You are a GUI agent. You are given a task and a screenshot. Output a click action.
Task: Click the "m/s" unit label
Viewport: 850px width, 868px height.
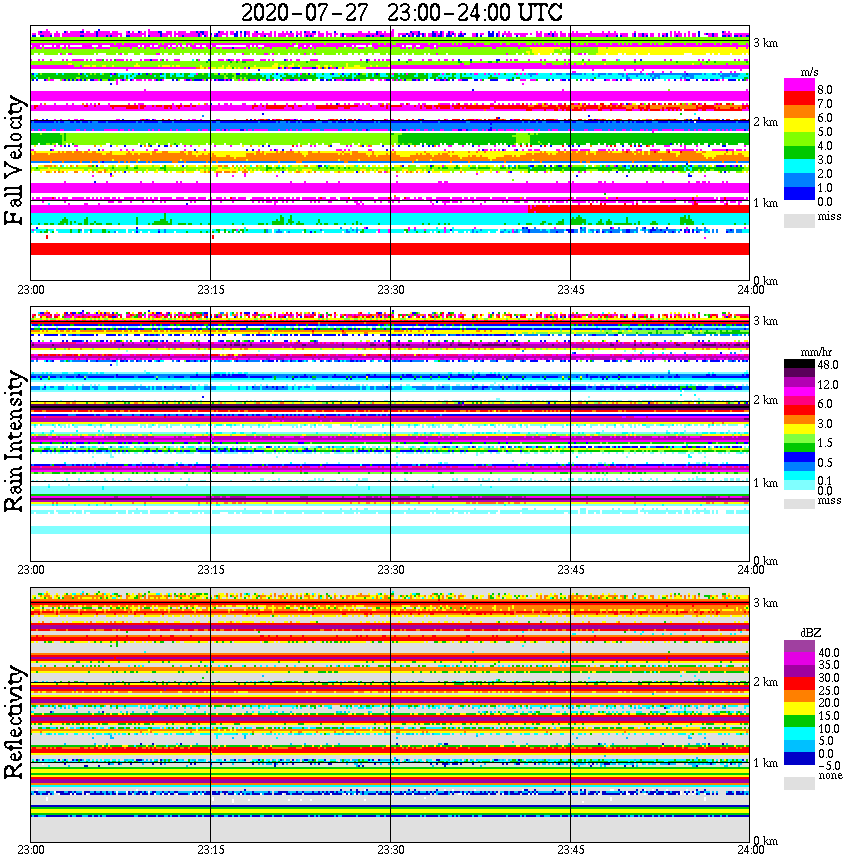click(x=809, y=72)
